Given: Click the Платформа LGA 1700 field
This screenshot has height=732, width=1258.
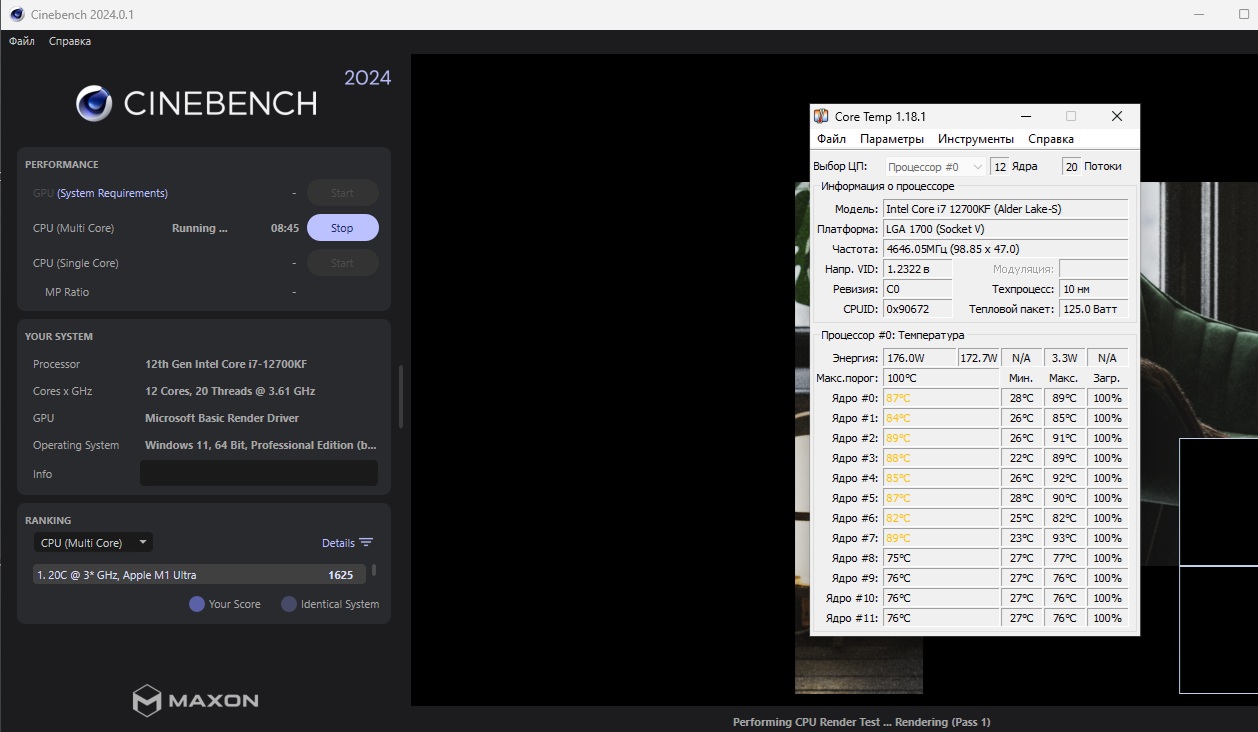Looking at the screenshot, I should pos(1005,229).
